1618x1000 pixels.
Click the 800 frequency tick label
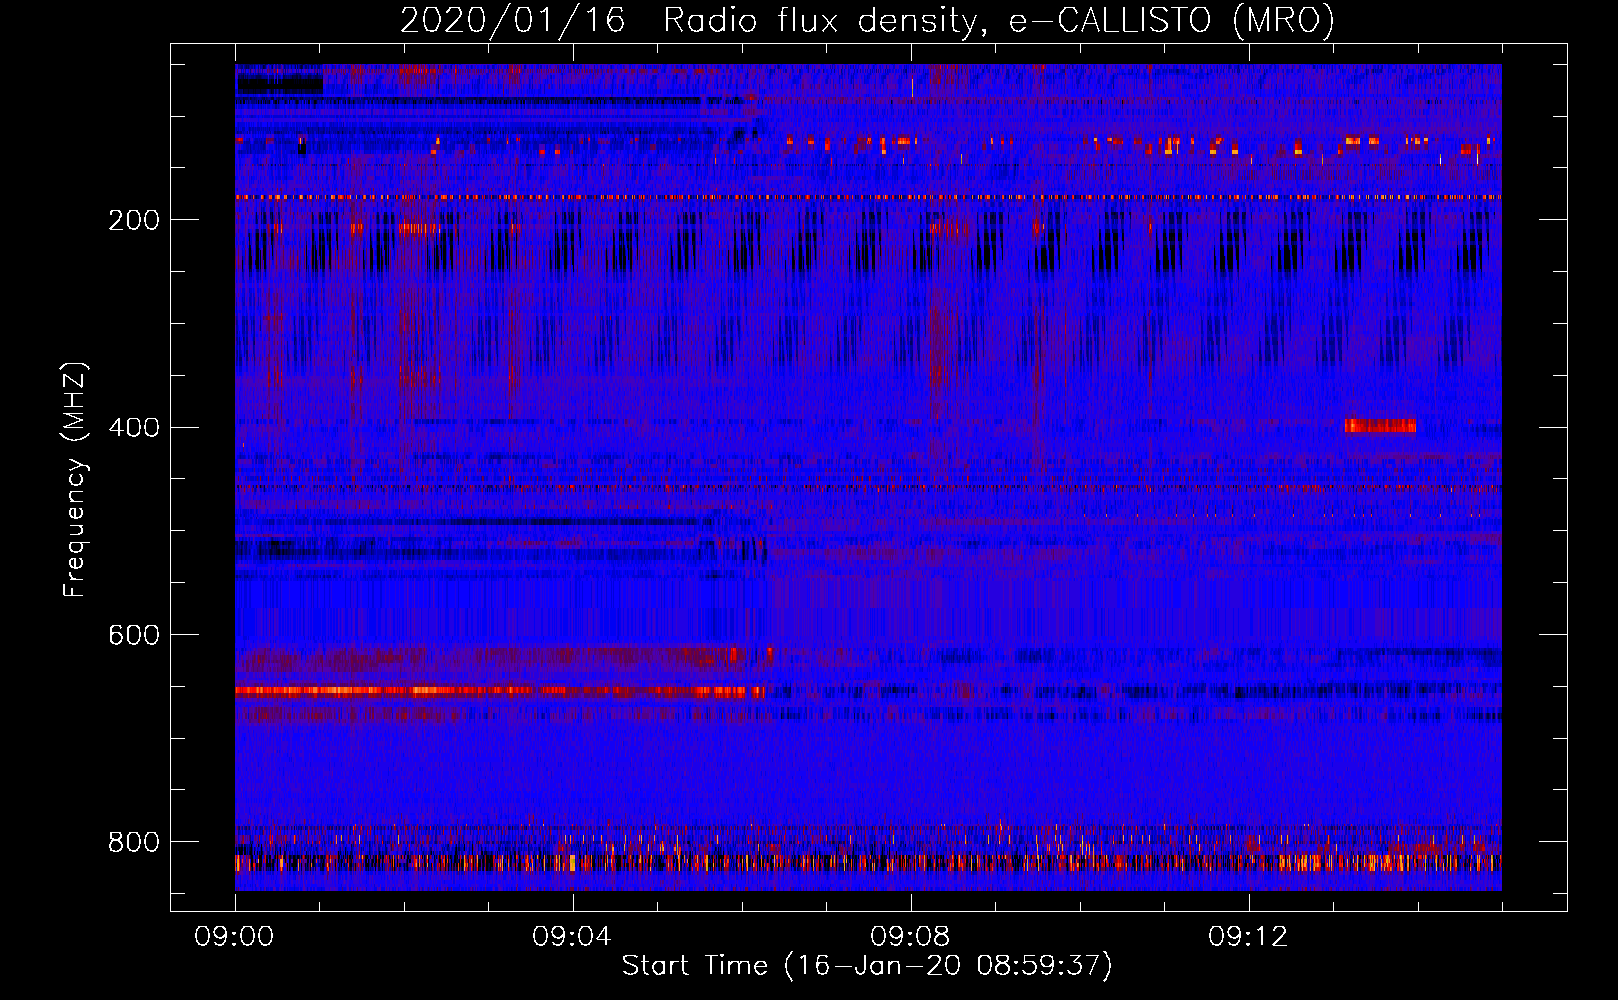coord(134,842)
